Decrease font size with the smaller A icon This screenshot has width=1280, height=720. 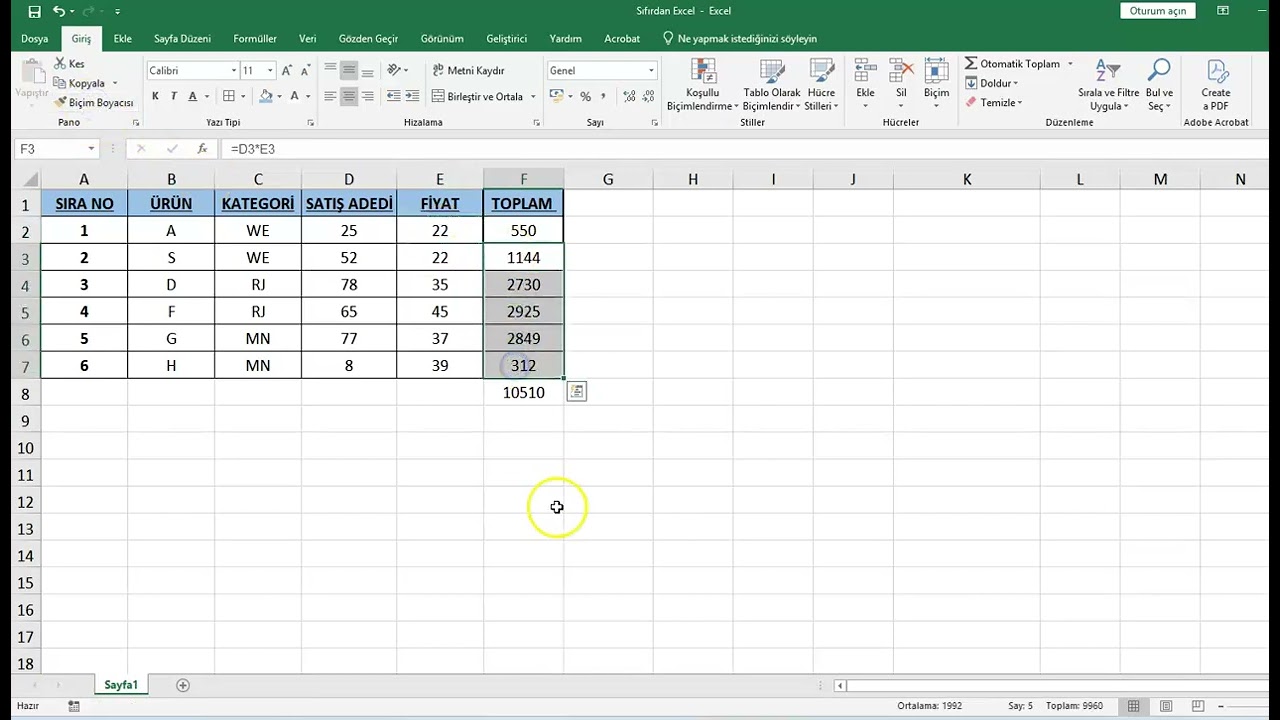pyautogui.click(x=305, y=70)
